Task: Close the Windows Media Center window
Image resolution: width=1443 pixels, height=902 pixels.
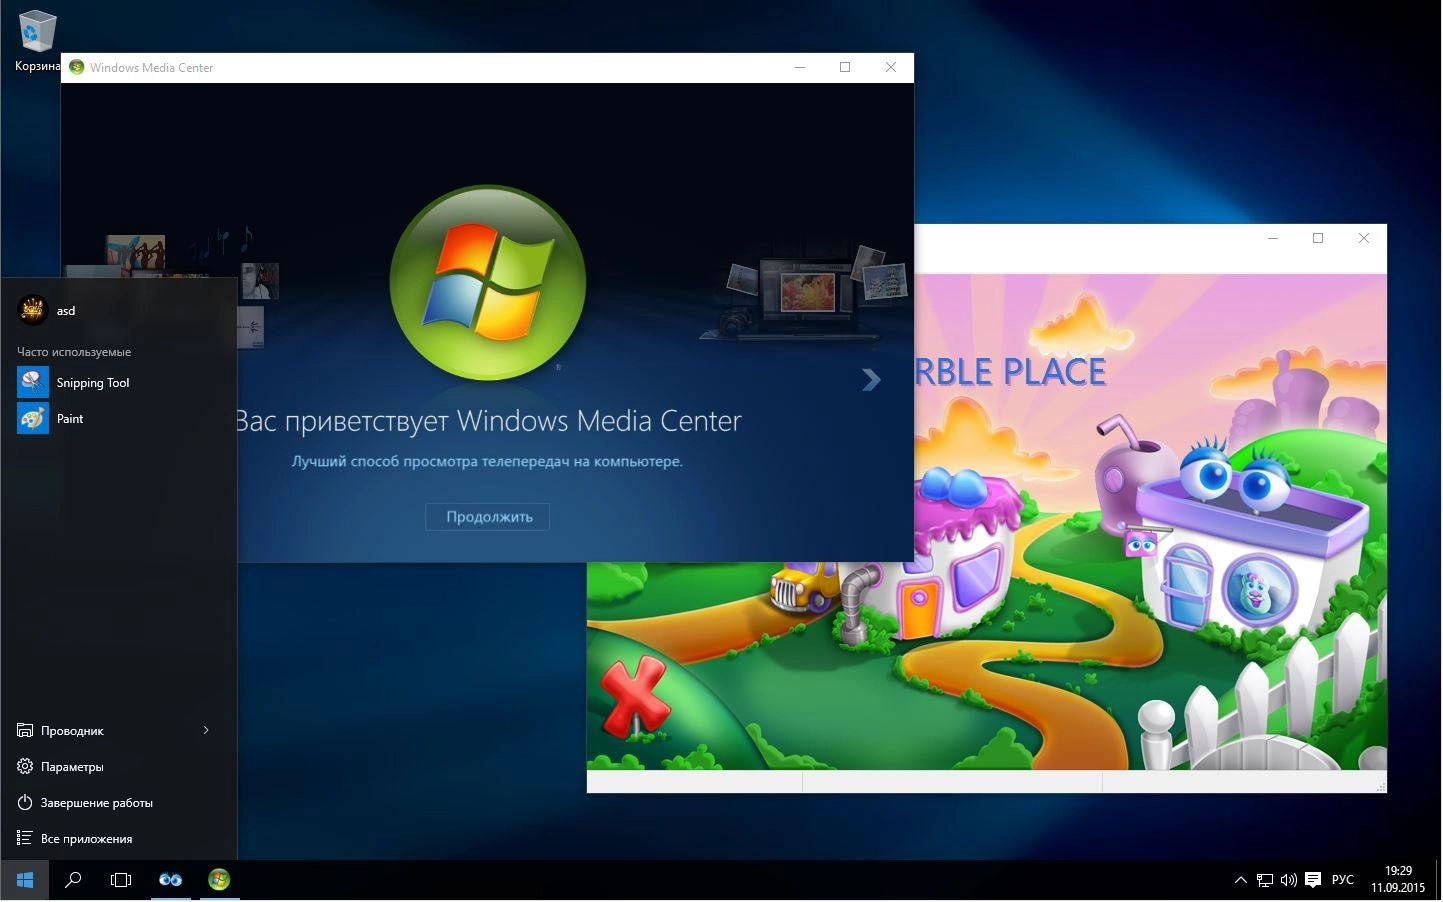Action: [891, 67]
